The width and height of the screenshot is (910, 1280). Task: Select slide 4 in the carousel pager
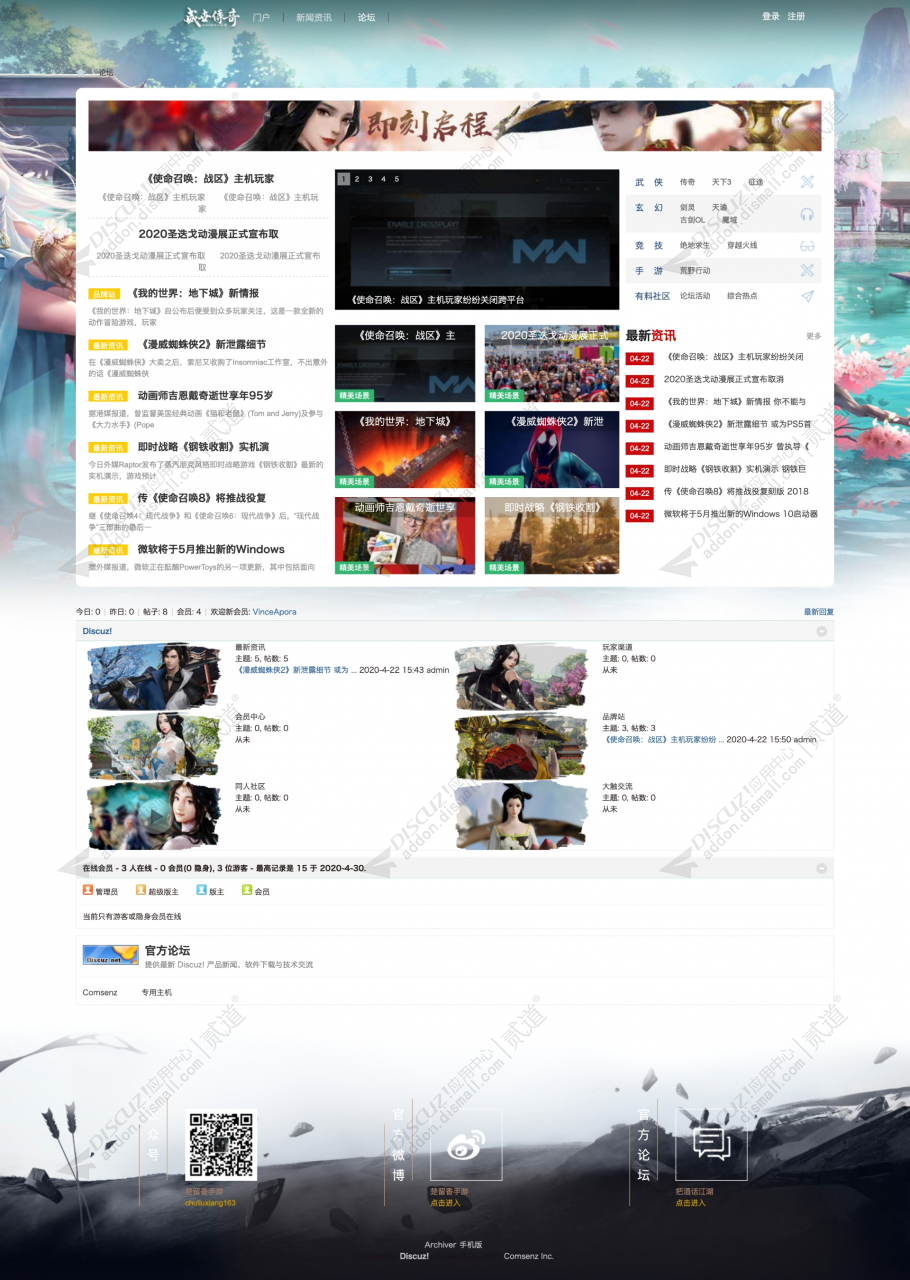[383, 179]
